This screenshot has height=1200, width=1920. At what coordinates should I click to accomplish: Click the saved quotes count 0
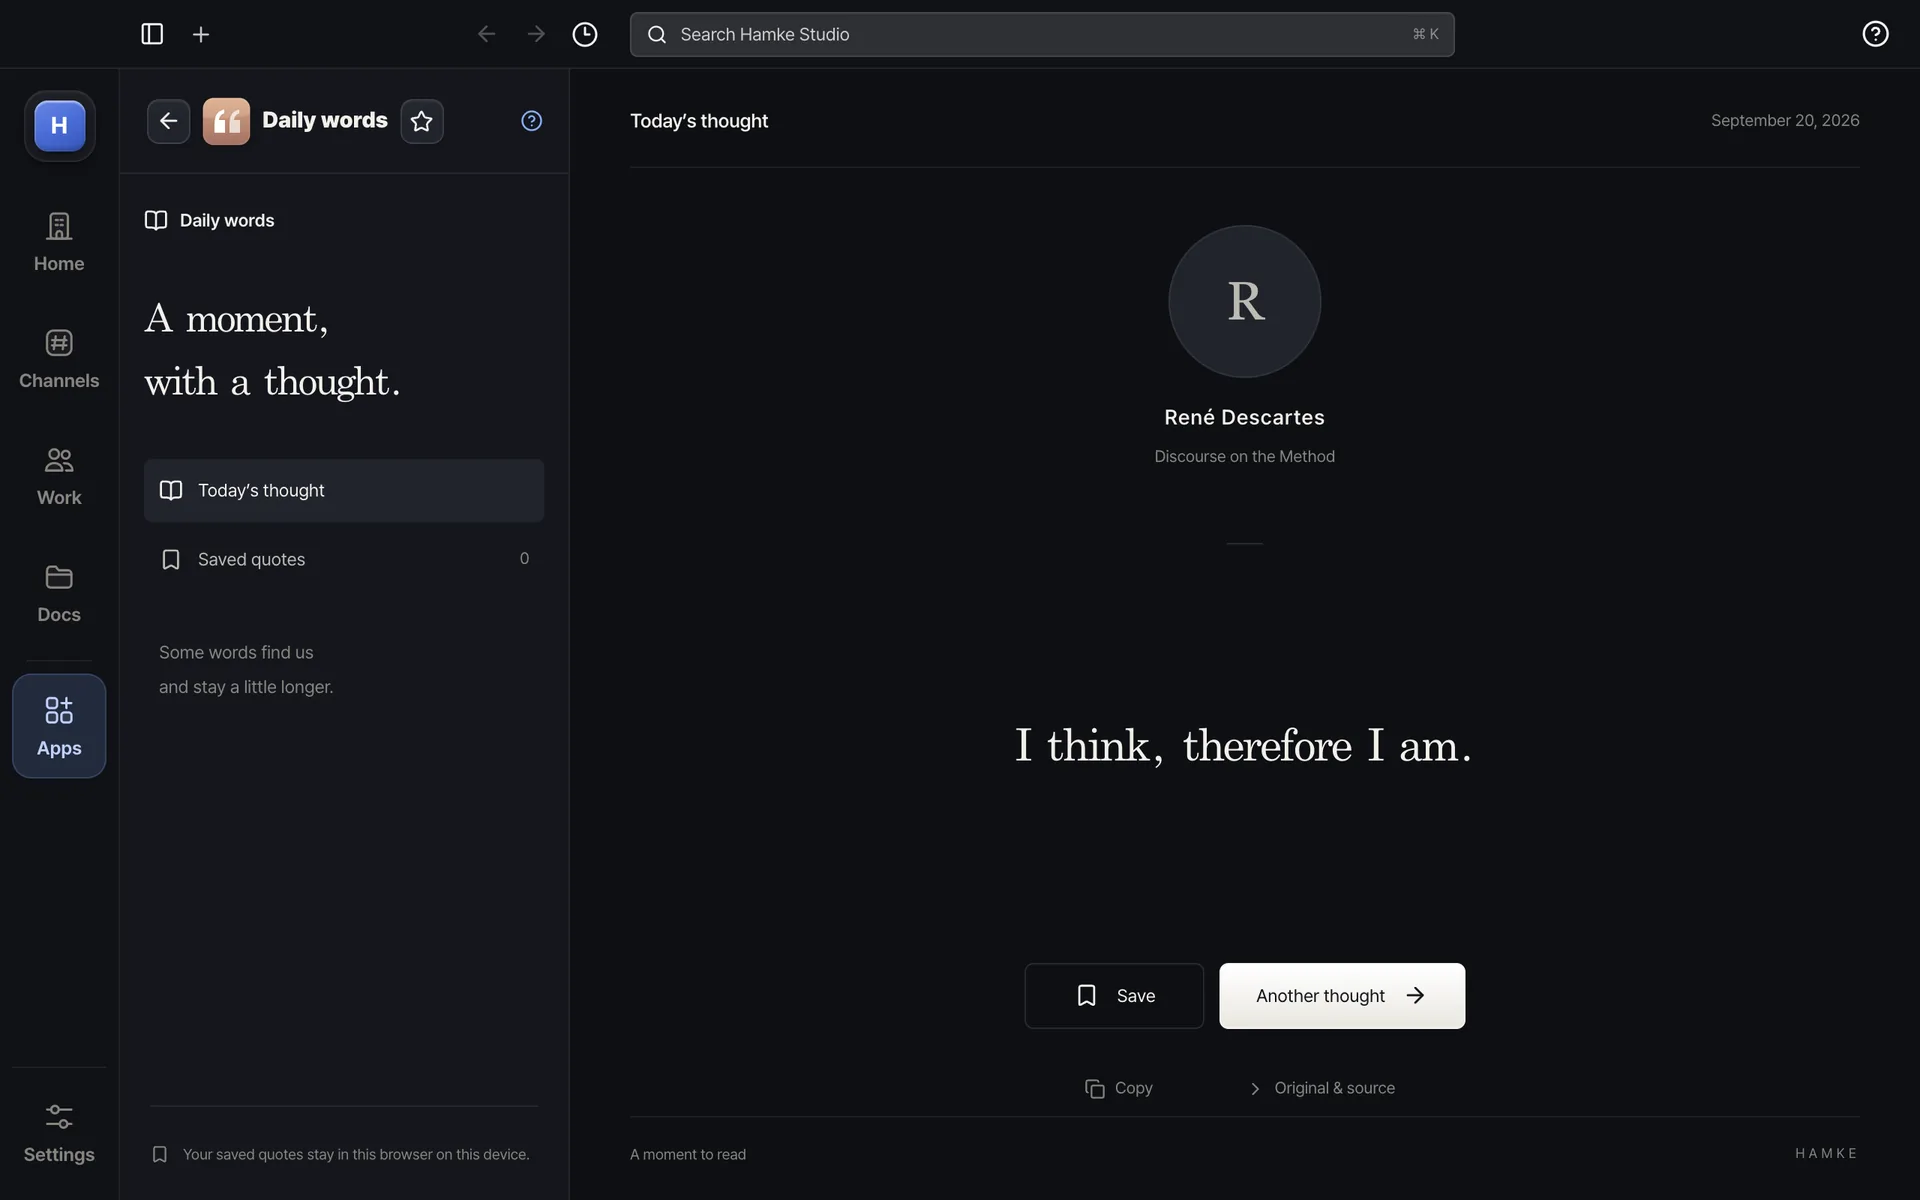(524, 558)
